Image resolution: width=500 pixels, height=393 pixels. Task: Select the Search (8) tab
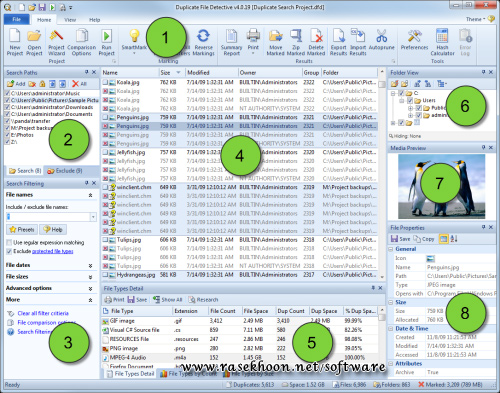[x=25, y=171]
